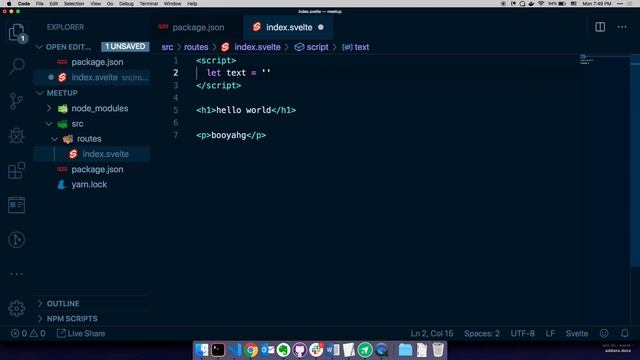Open Evernote from the Dock

point(283,350)
